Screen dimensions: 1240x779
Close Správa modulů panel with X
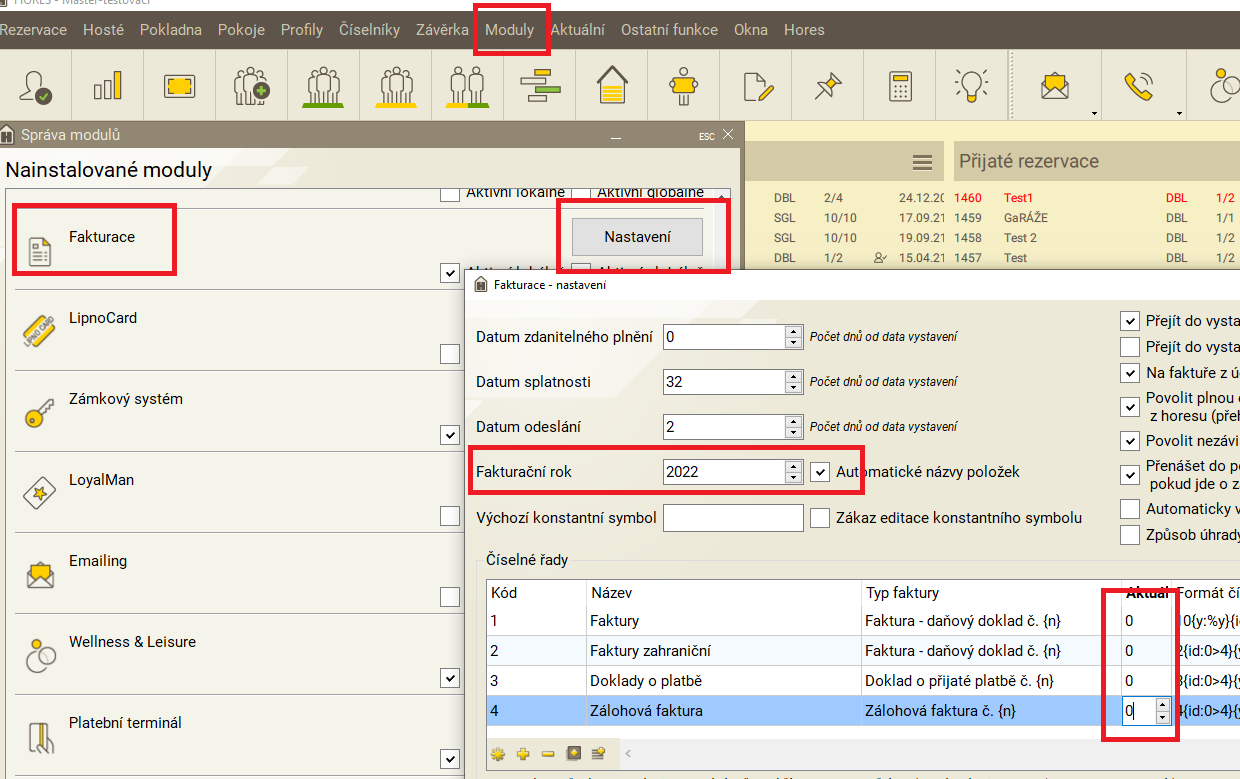coord(727,135)
